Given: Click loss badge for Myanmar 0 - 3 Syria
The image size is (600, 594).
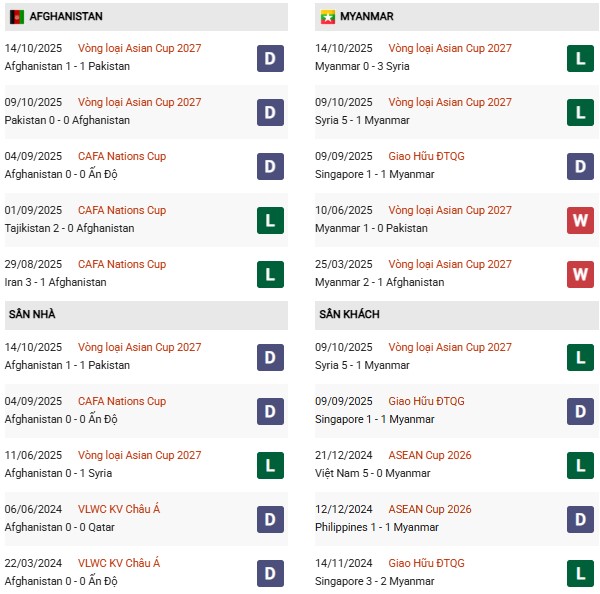Looking at the screenshot, I should coord(581,58).
